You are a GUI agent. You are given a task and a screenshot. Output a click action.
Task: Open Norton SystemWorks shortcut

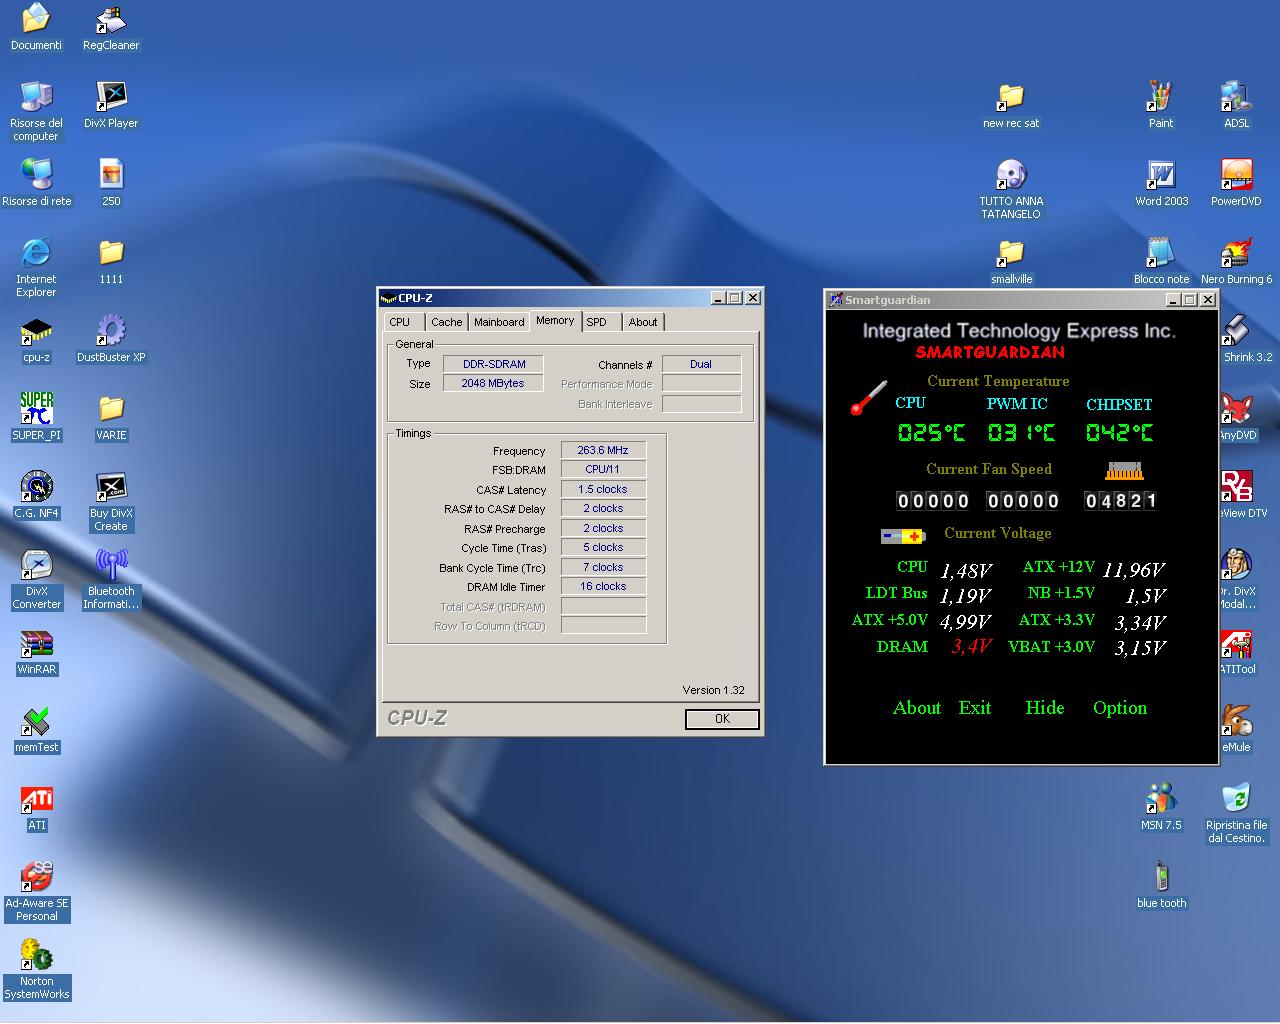(36, 969)
